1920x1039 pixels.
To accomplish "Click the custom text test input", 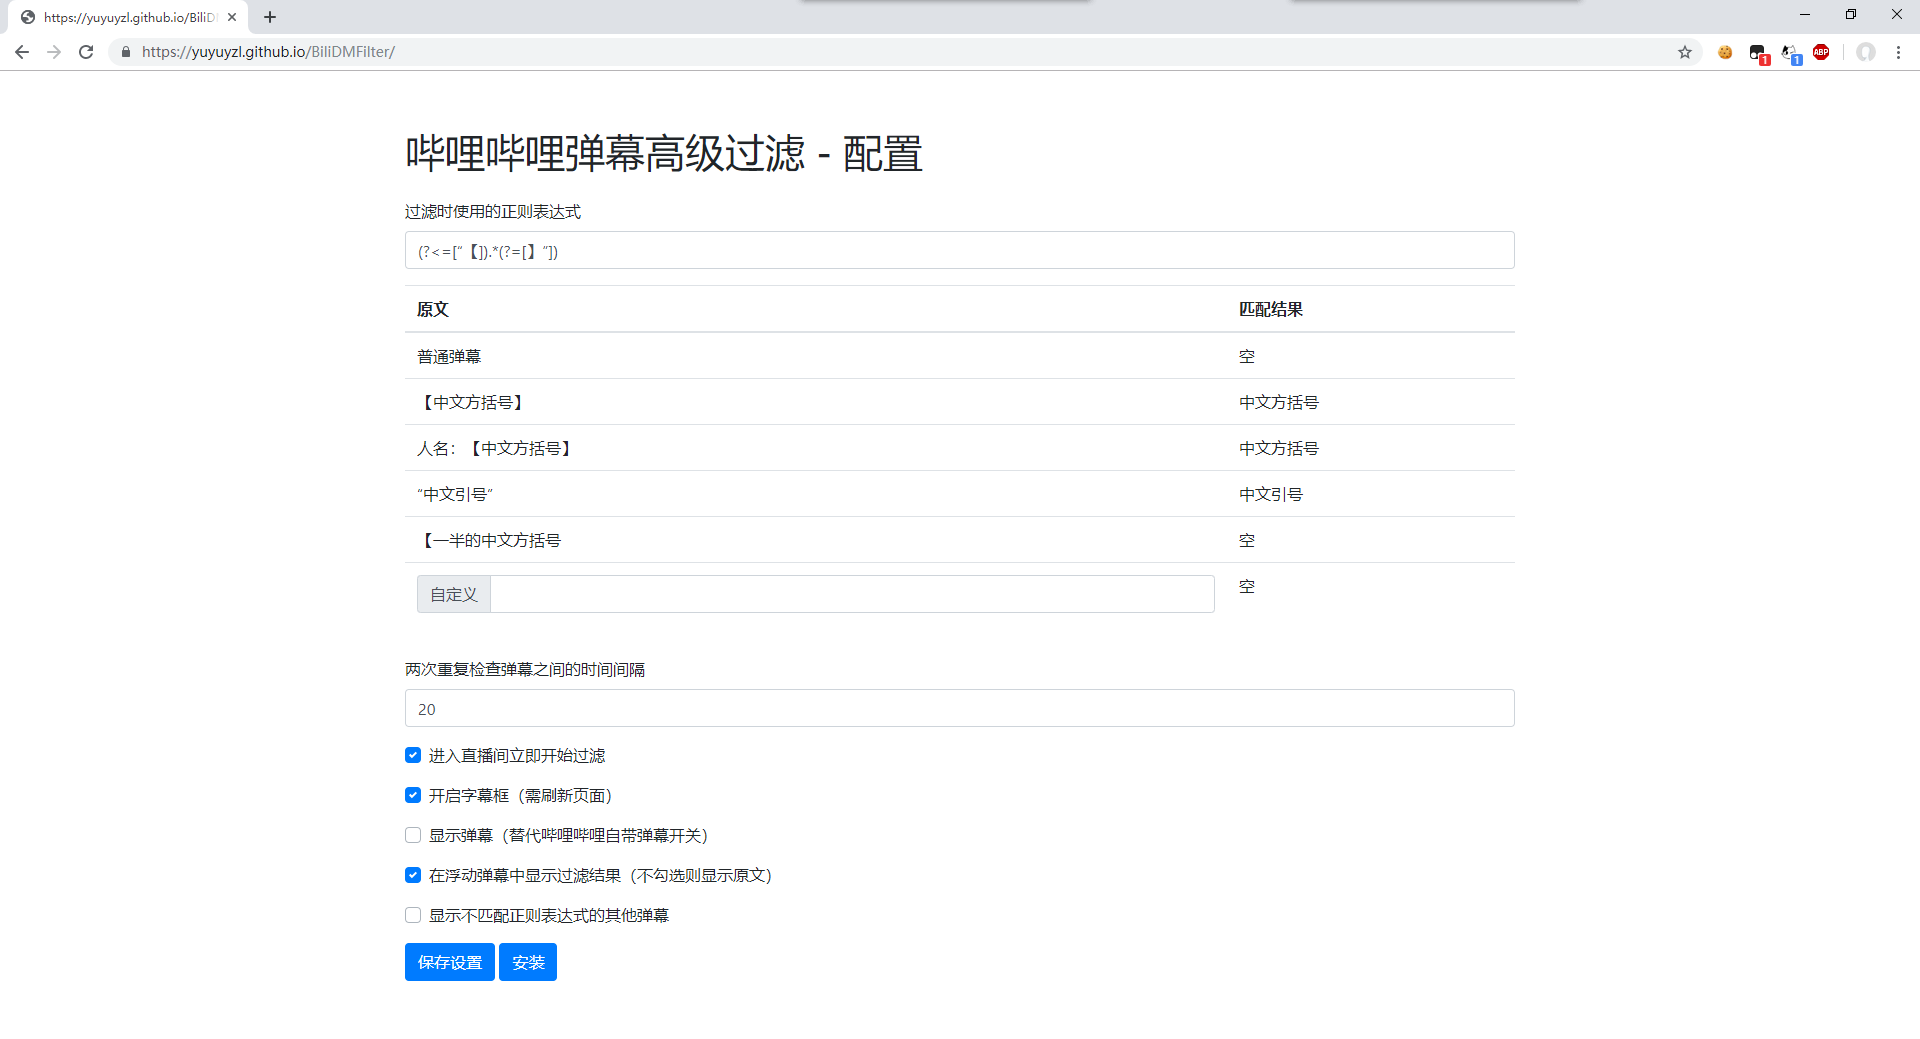I will point(852,594).
